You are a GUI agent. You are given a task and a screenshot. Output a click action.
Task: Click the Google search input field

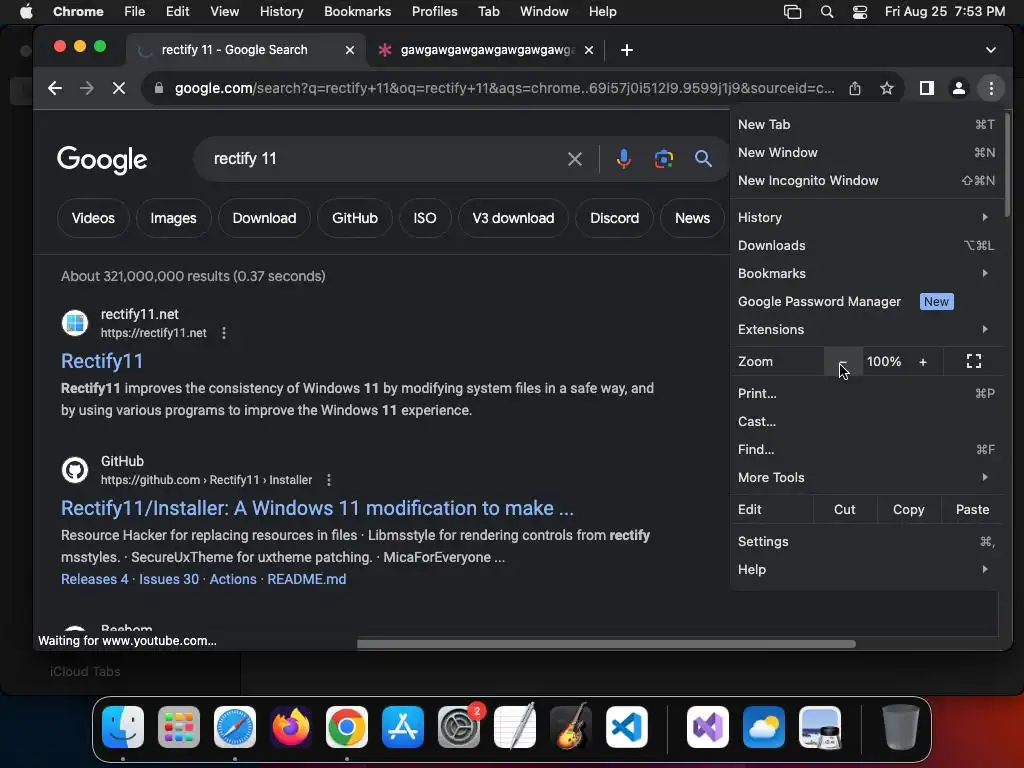coord(385,159)
